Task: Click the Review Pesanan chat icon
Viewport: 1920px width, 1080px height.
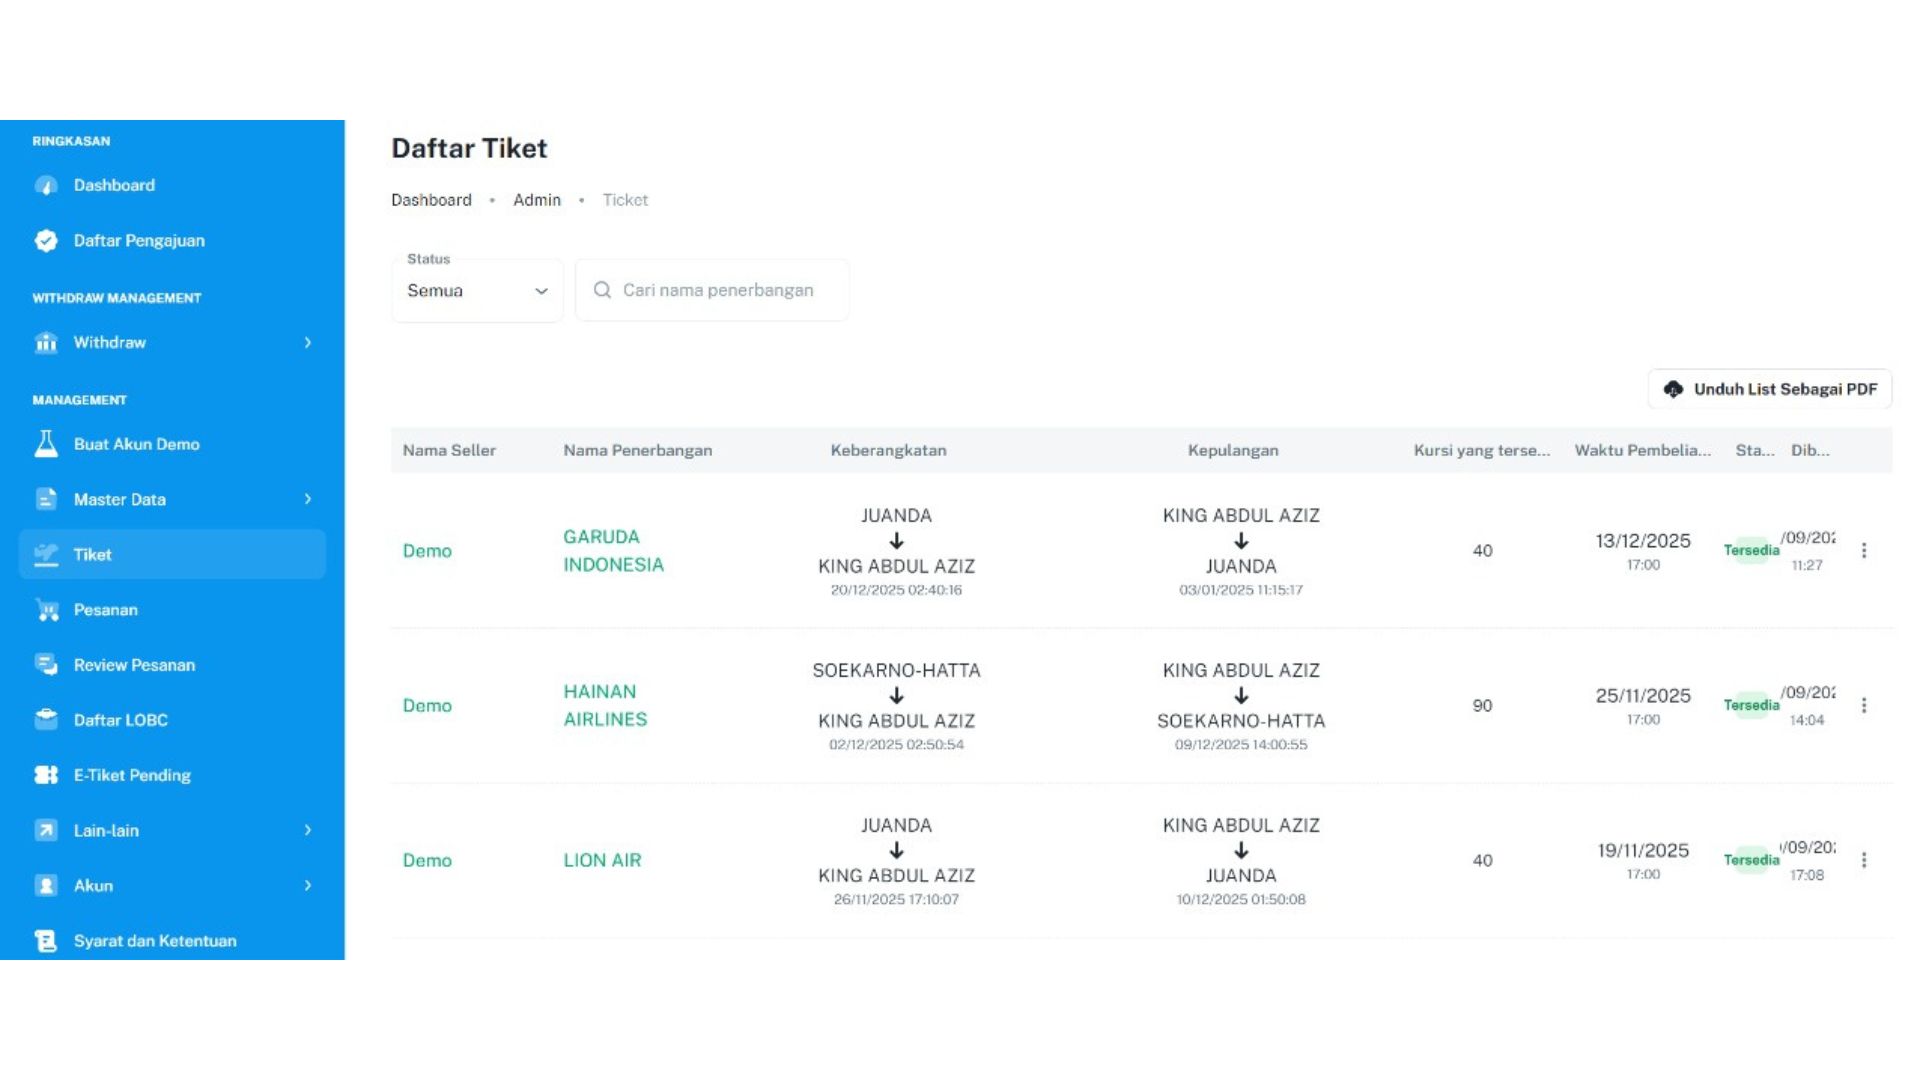Action: [46, 665]
